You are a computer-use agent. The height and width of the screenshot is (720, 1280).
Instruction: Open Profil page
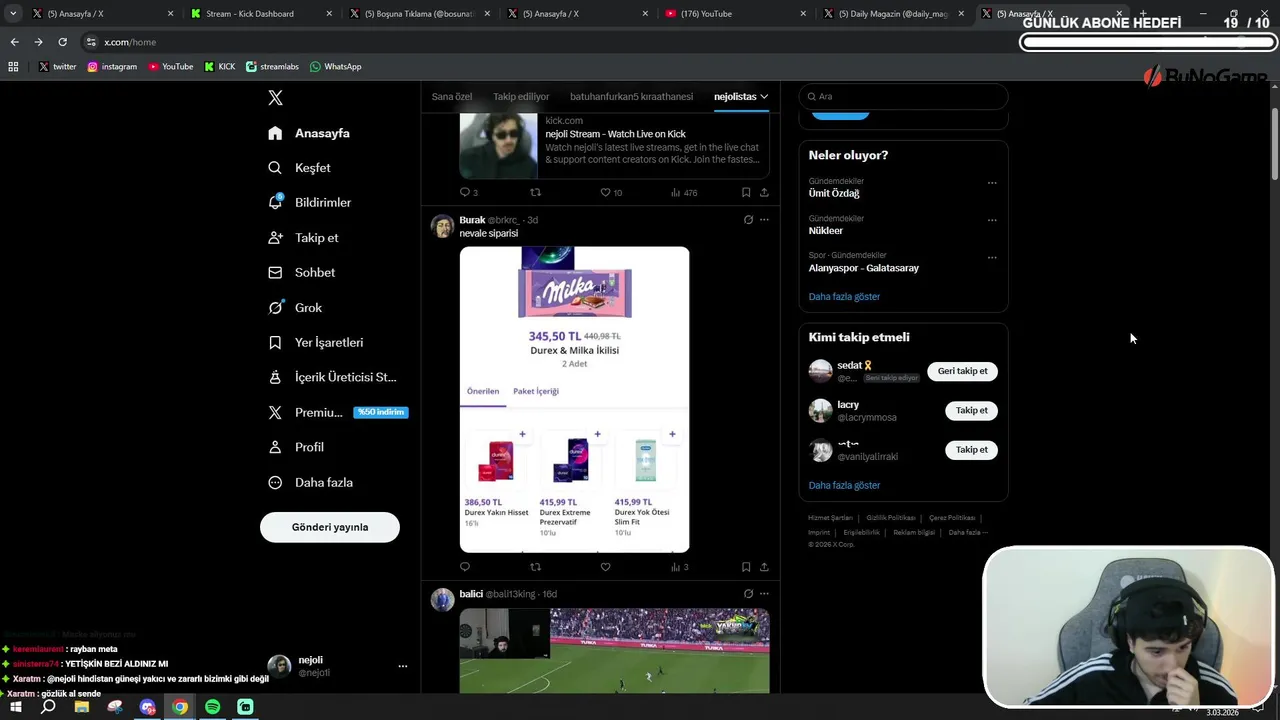(296, 447)
